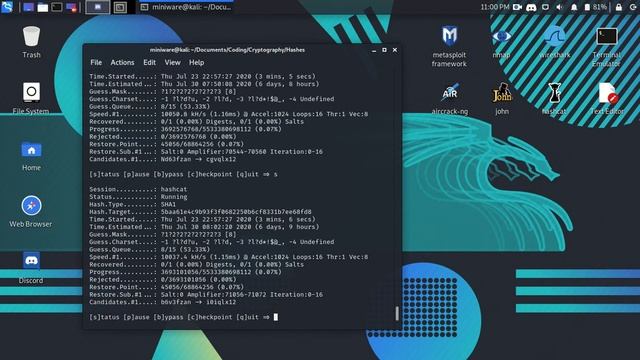
Task: Click the lock screen panel icon
Action: (619, 7)
